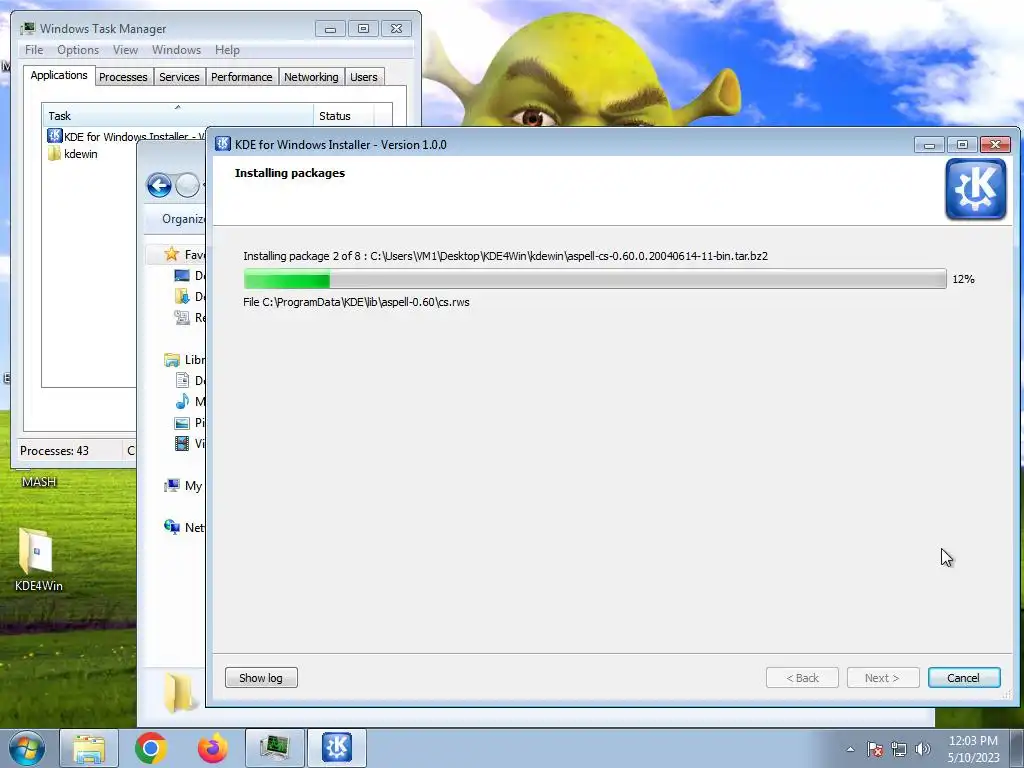Show hidden system tray icons

850,749
